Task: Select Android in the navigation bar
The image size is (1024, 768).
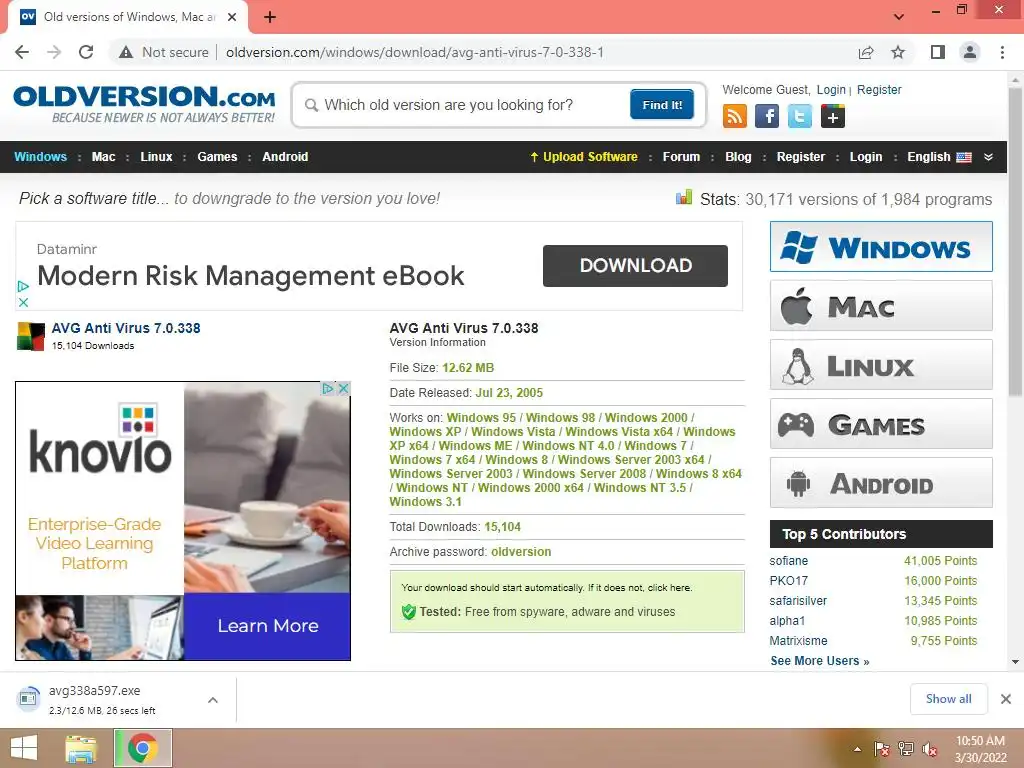Action: pos(285,157)
